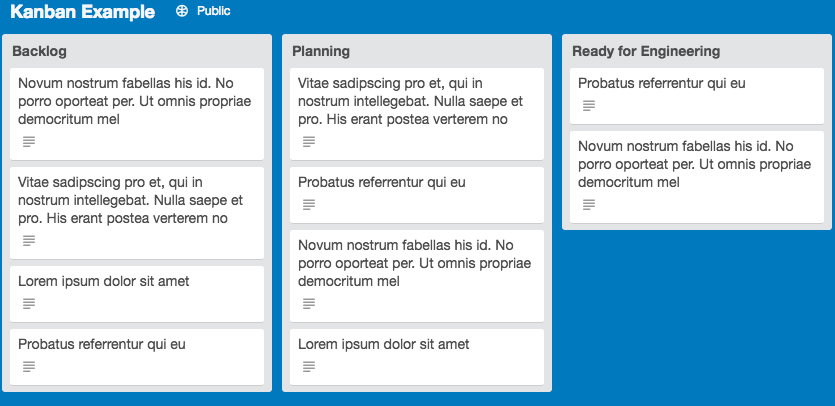The height and width of the screenshot is (406, 835).
Task: Click the Backlog list header
Action: point(39,51)
